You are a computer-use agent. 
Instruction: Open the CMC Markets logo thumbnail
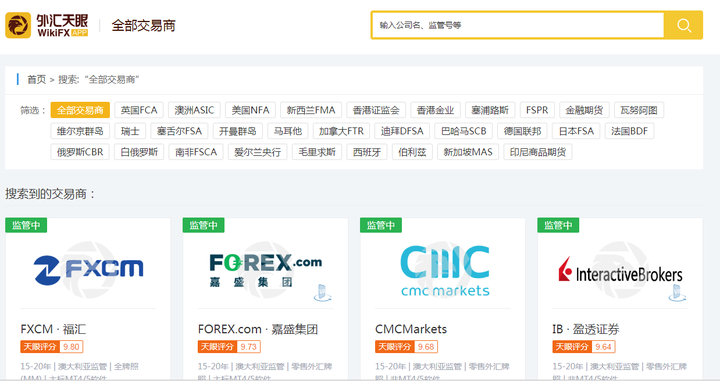(444, 271)
